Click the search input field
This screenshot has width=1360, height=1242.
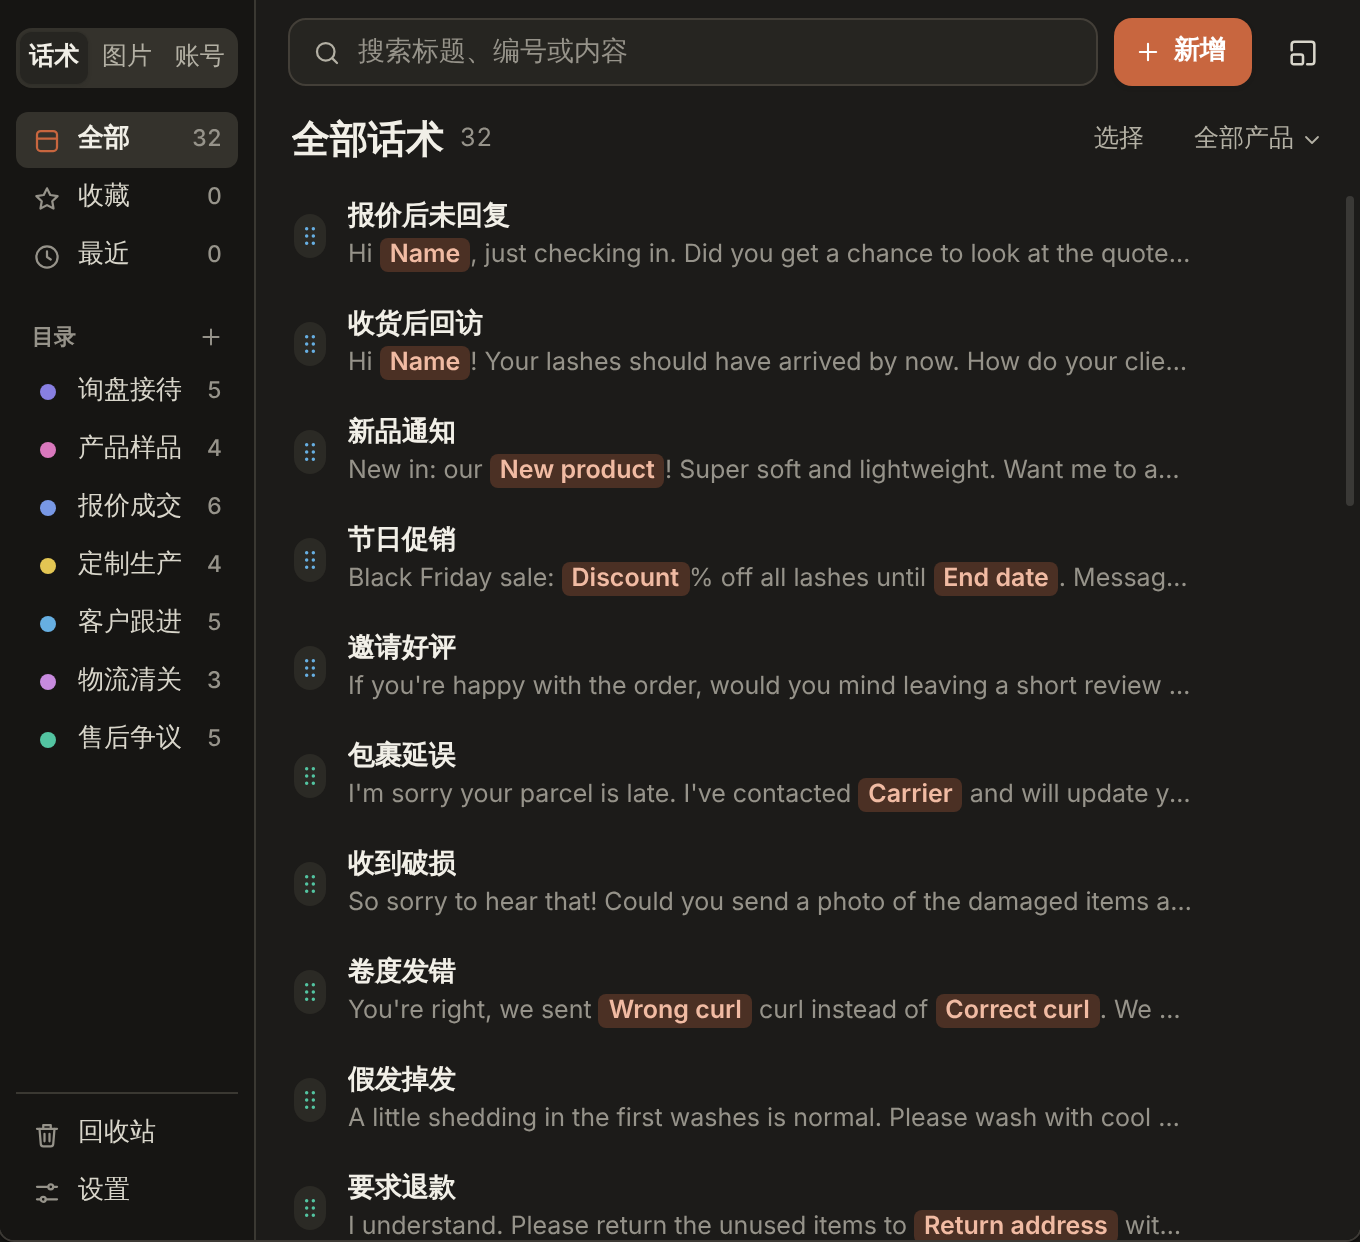692,52
